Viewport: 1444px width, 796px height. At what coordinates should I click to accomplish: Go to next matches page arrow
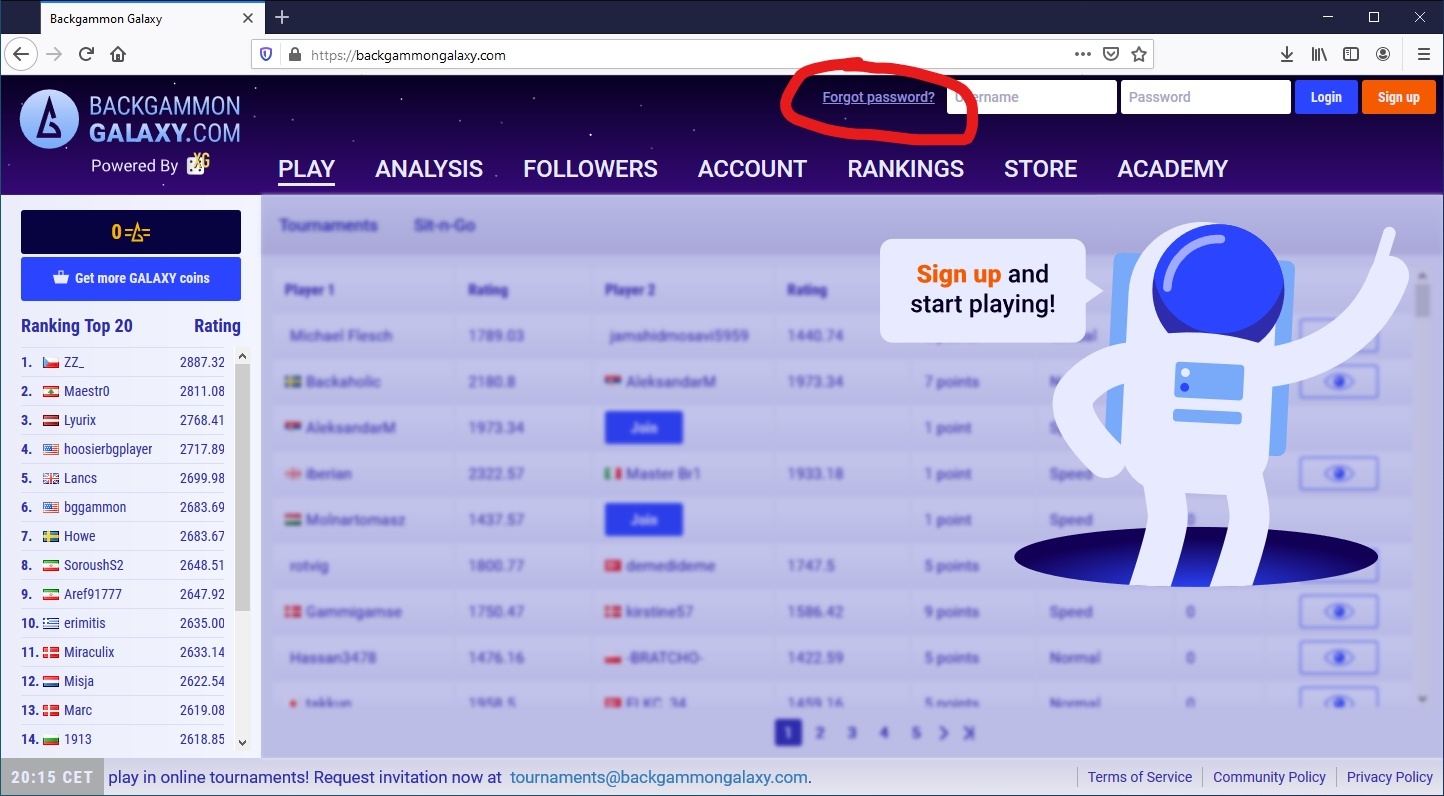click(x=943, y=733)
